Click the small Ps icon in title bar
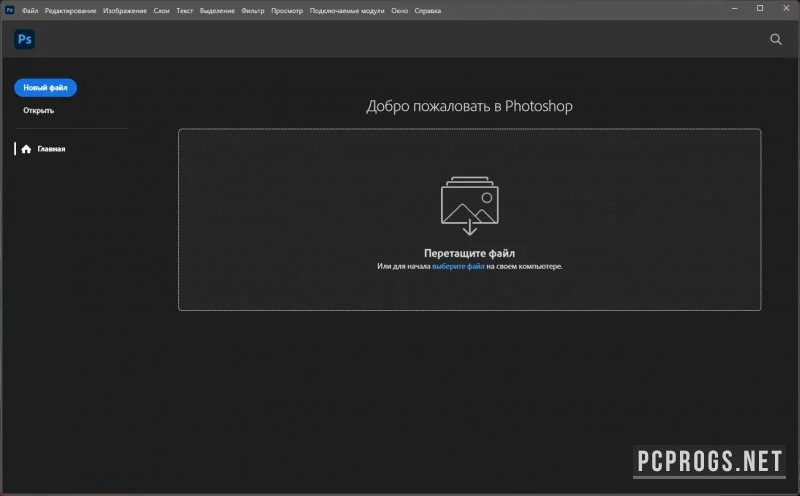Viewport: 800px width, 496px height. click(9, 10)
